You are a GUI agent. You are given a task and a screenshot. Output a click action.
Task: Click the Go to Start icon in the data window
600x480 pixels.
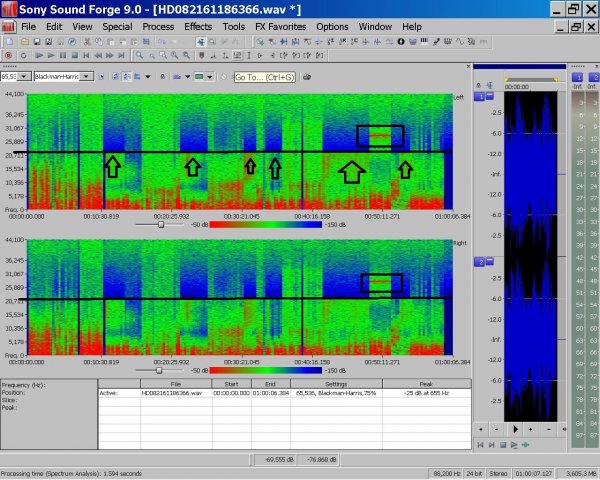(480, 444)
